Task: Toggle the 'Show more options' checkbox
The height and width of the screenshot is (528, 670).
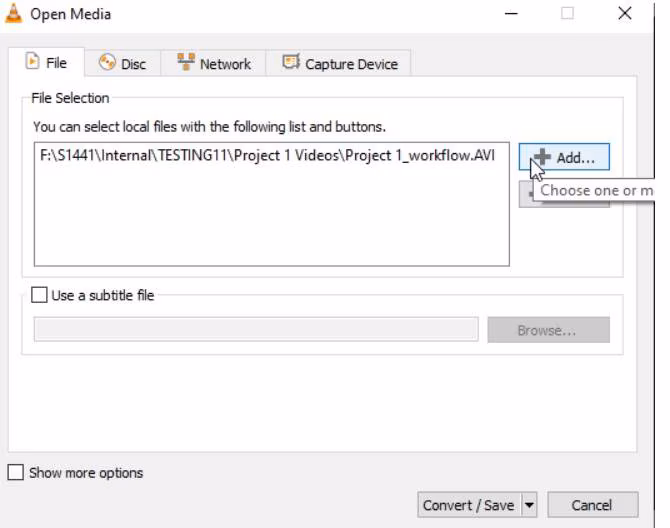Action: (16, 473)
